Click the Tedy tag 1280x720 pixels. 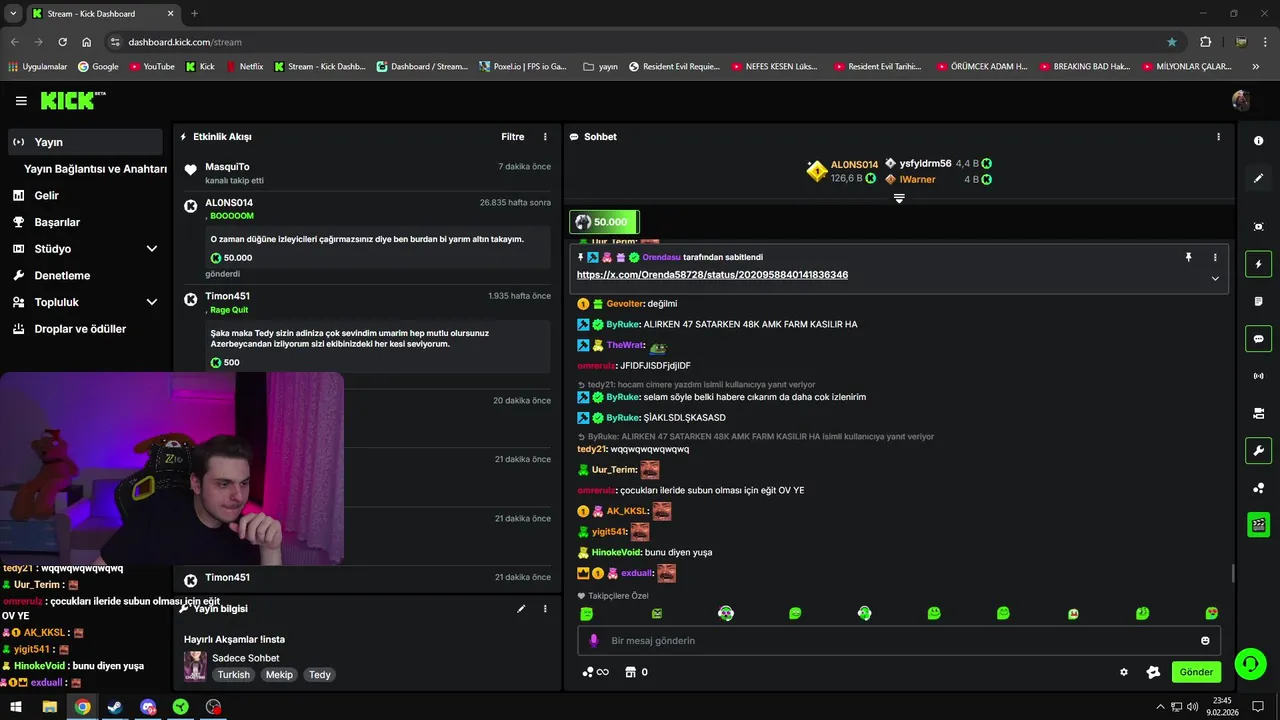pyautogui.click(x=320, y=675)
